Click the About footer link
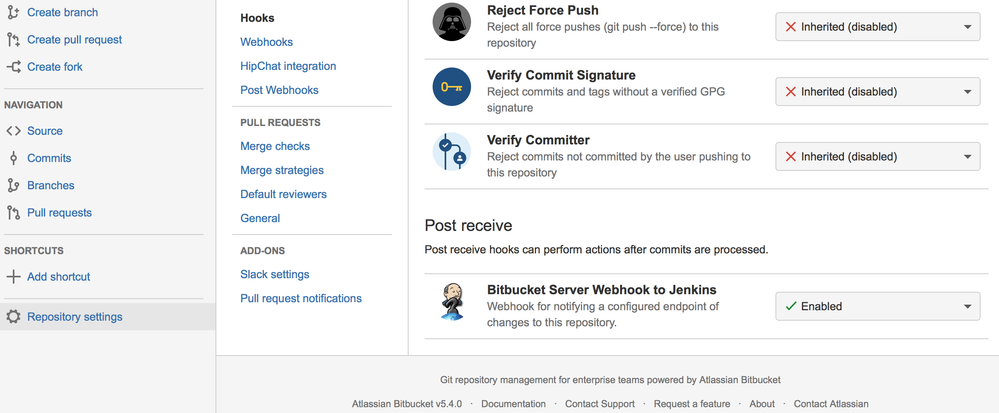999x413 pixels. coord(762,404)
